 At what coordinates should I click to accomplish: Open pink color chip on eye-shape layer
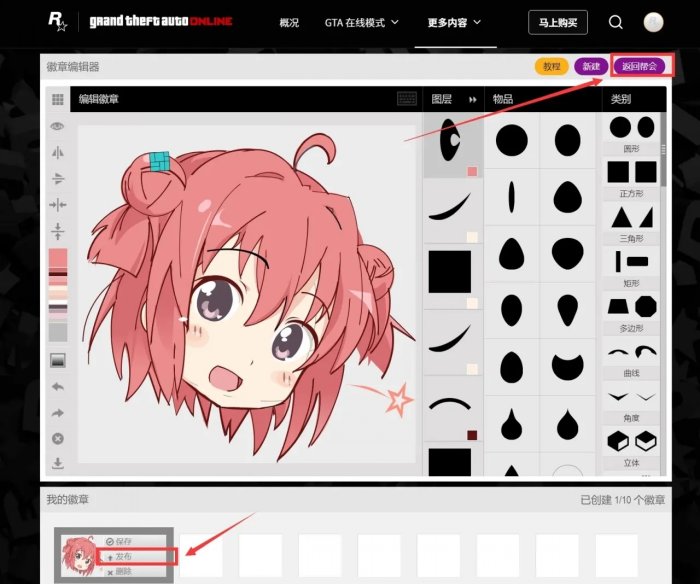pos(472,171)
